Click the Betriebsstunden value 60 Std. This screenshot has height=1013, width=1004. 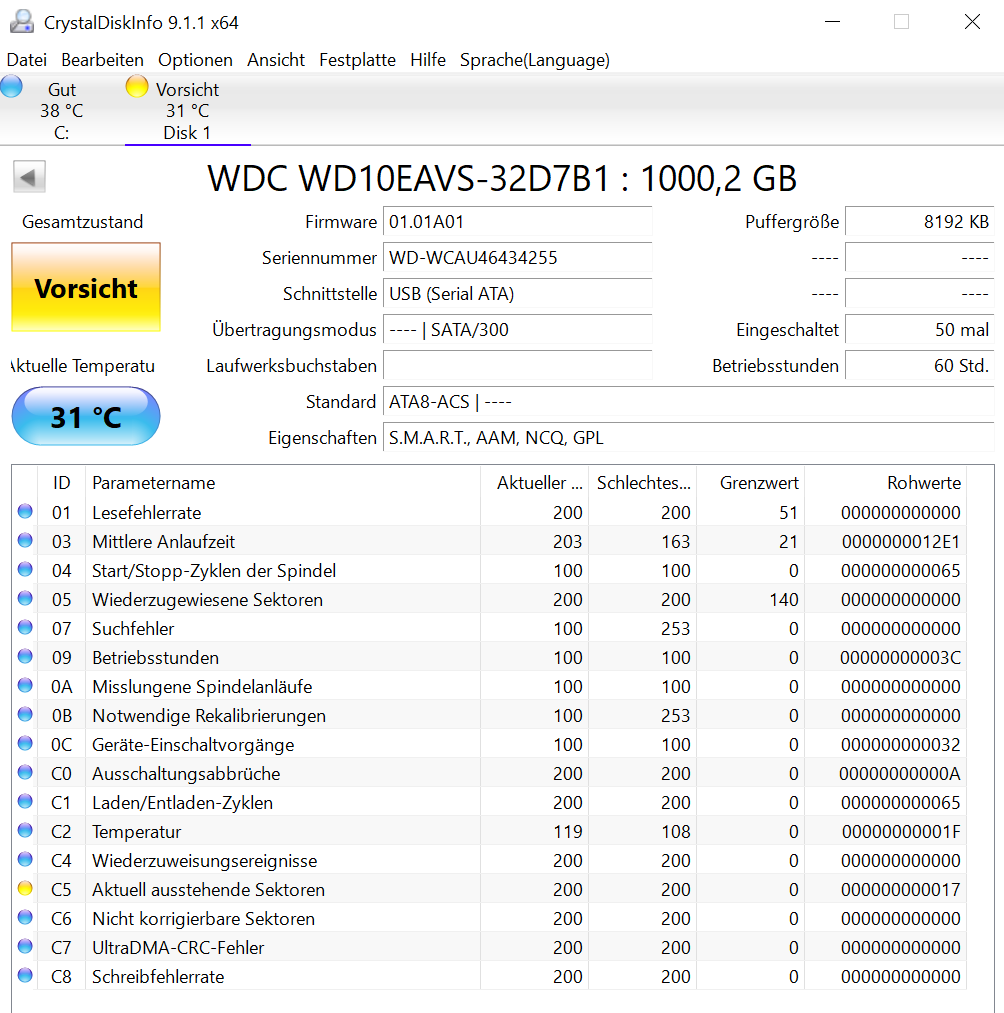tap(920, 366)
